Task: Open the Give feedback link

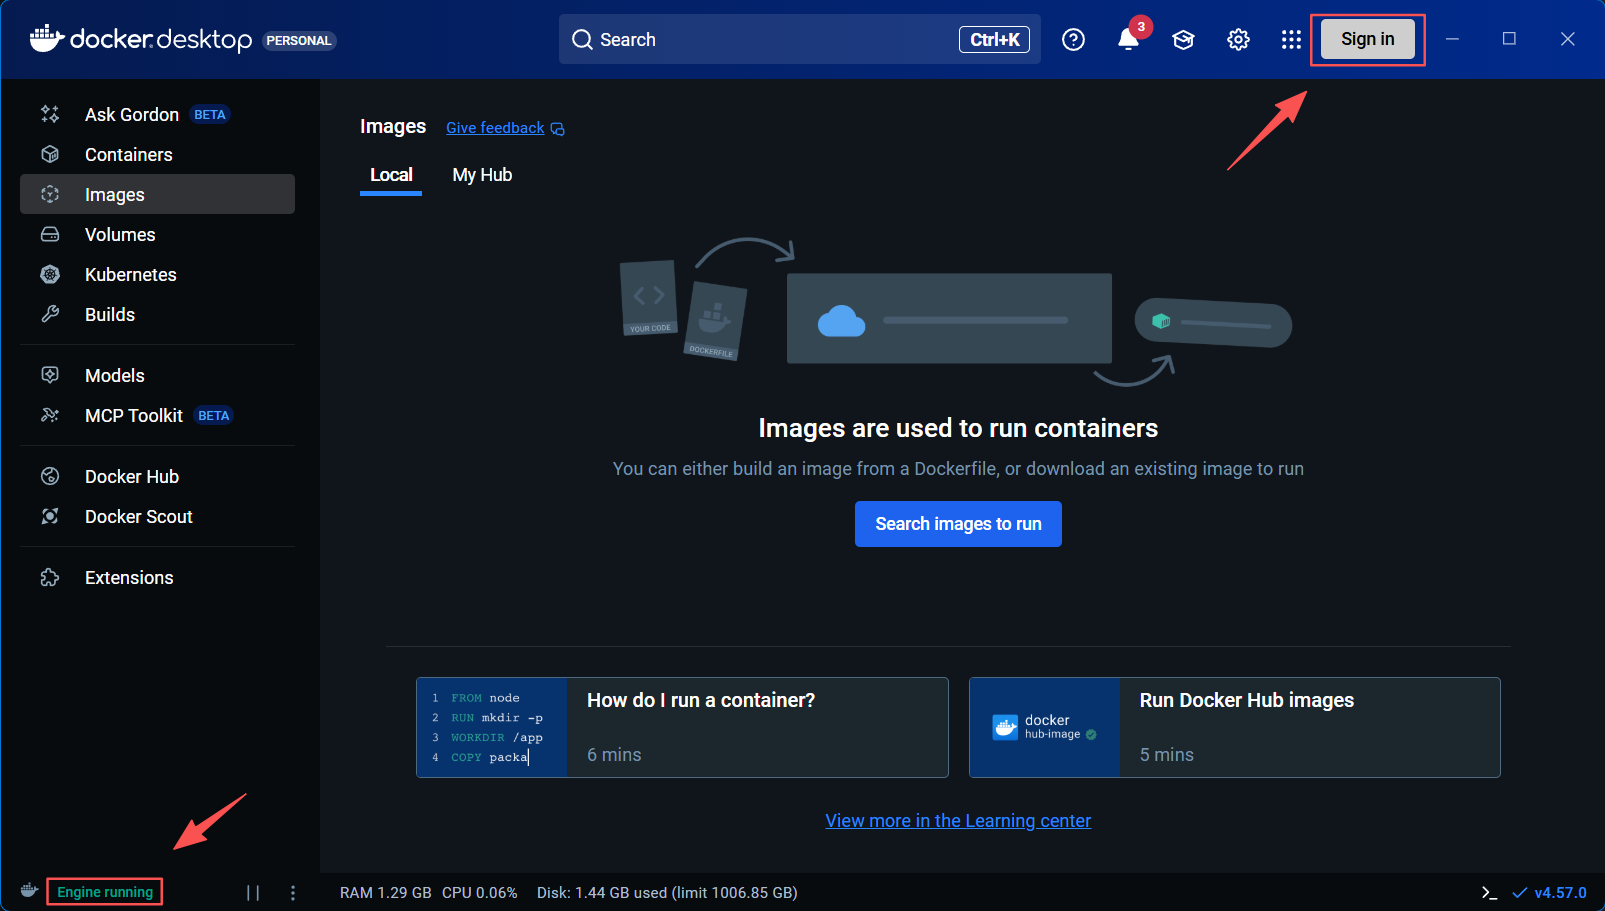Action: tap(495, 128)
